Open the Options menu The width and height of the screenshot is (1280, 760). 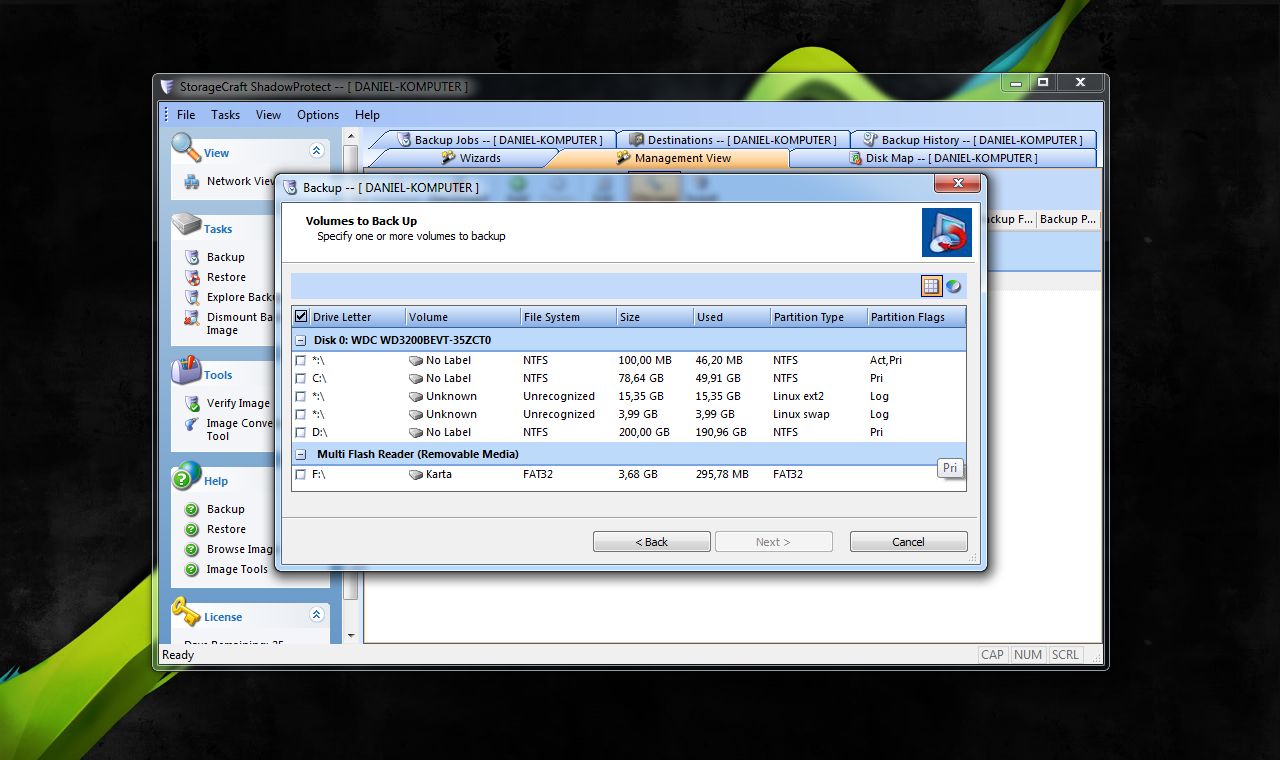pyautogui.click(x=318, y=114)
